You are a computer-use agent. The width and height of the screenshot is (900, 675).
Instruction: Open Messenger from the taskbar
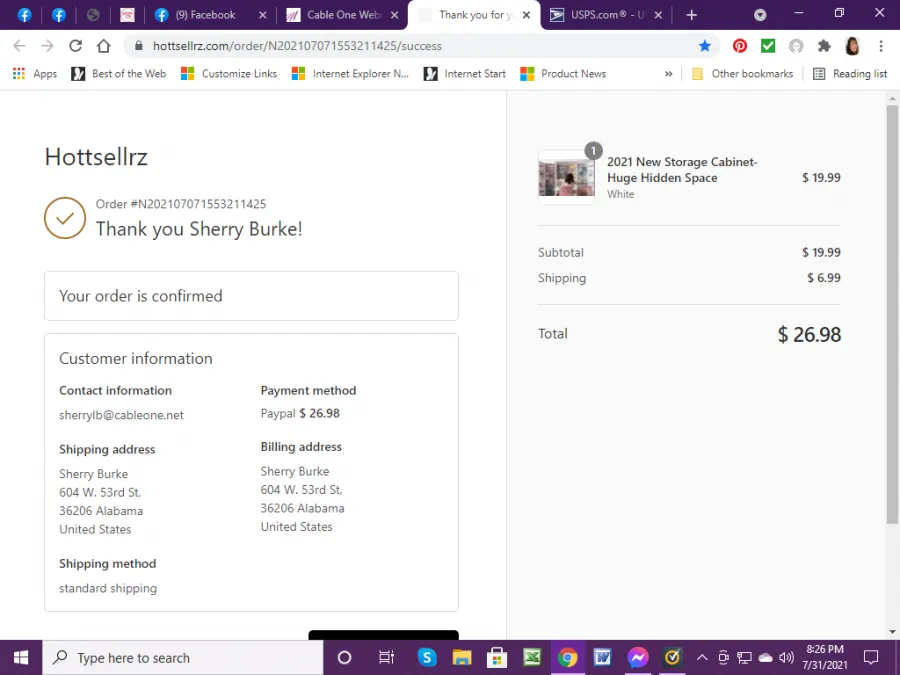pos(638,658)
